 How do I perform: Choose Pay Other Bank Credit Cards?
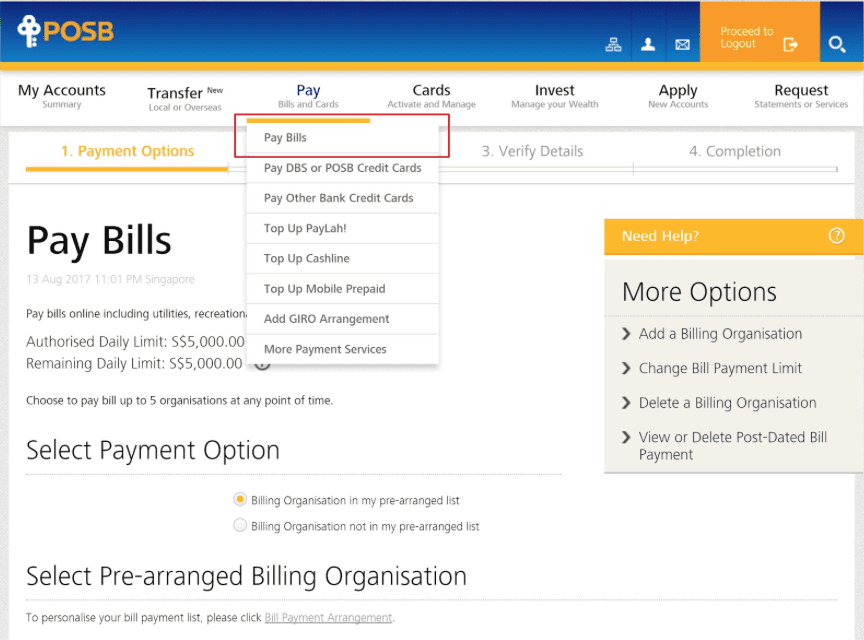click(342, 198)
